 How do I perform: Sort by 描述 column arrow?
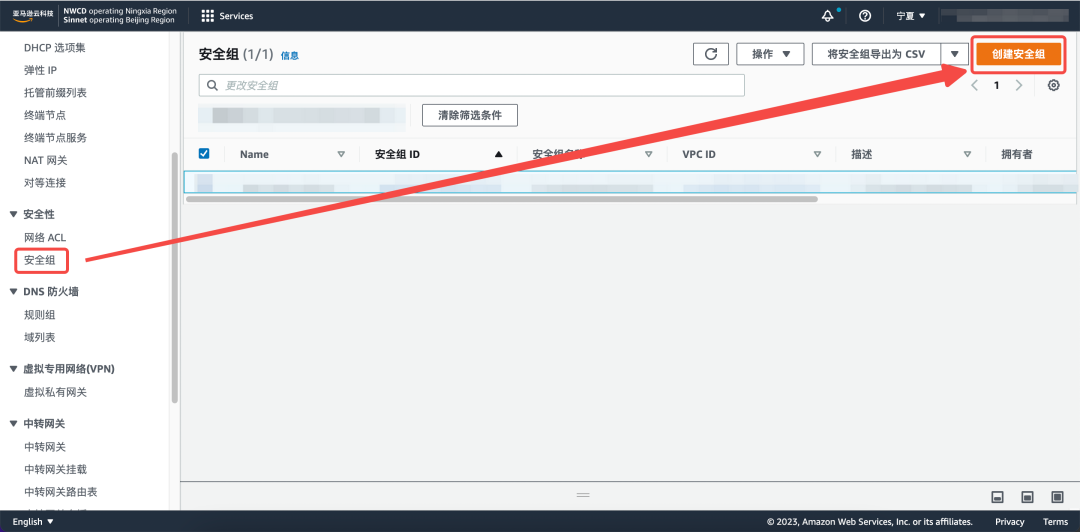click(968, 154)
